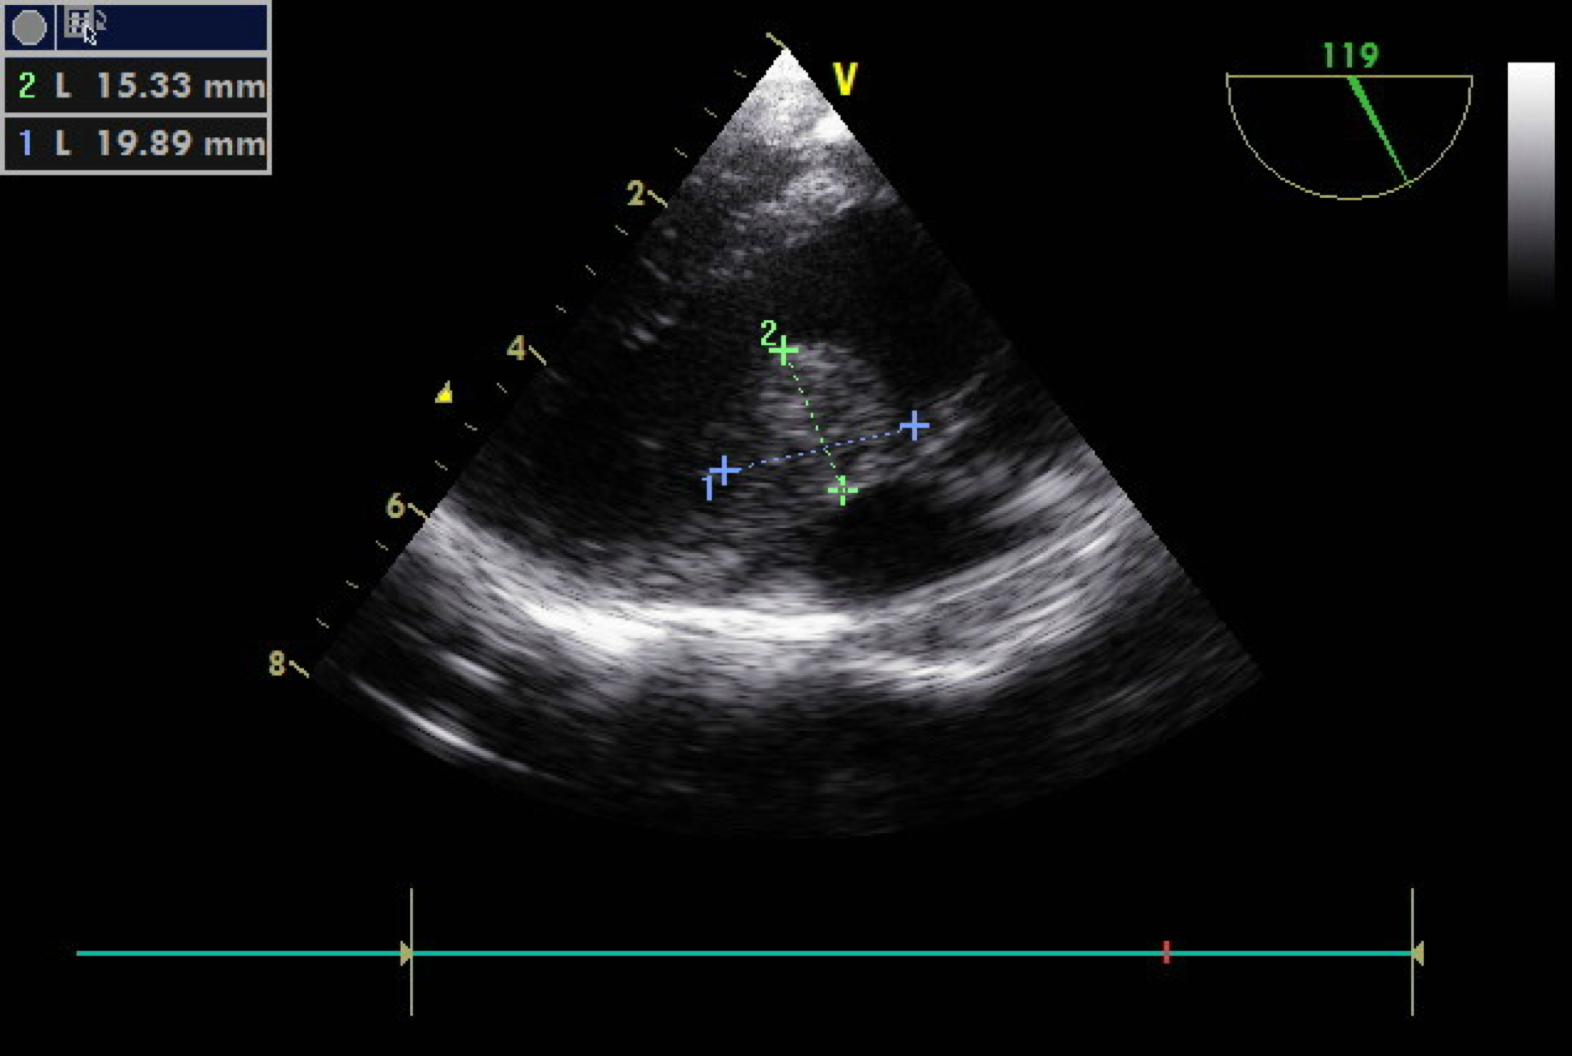Click the green scan plane angle line in the semicircle
This screenshot has width=1572, height=1056.
click(1378, 130)
